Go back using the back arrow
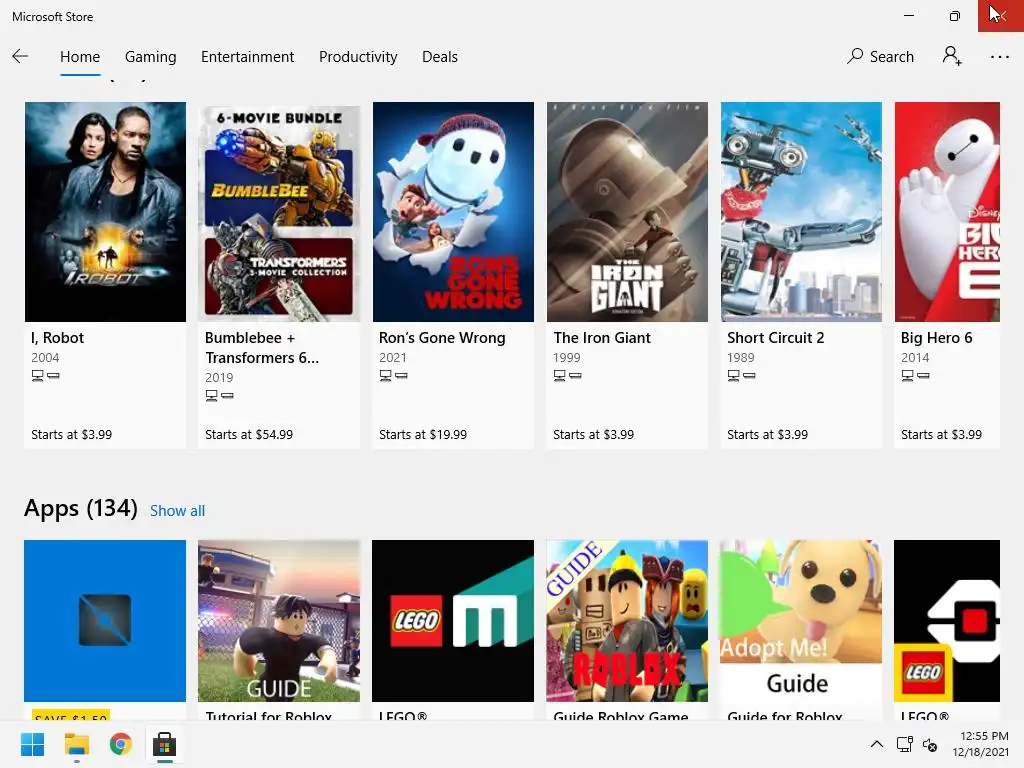 tap(20, 57)
